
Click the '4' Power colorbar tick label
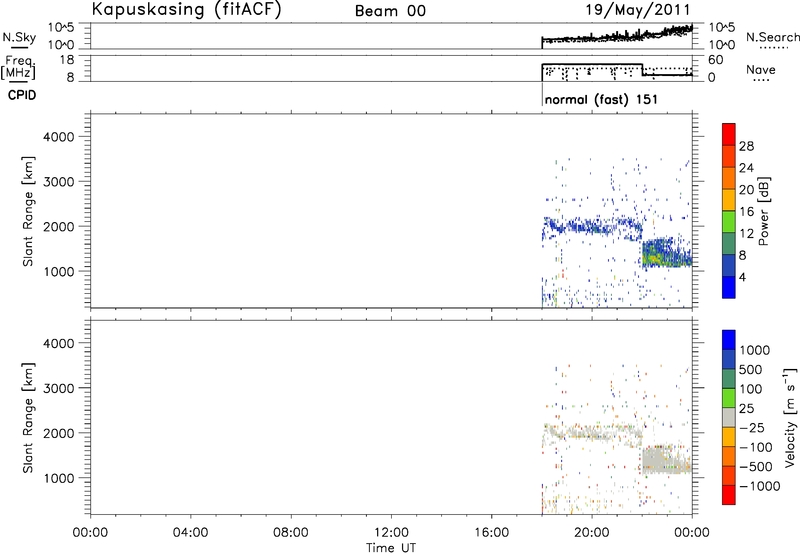click(742, 277)
